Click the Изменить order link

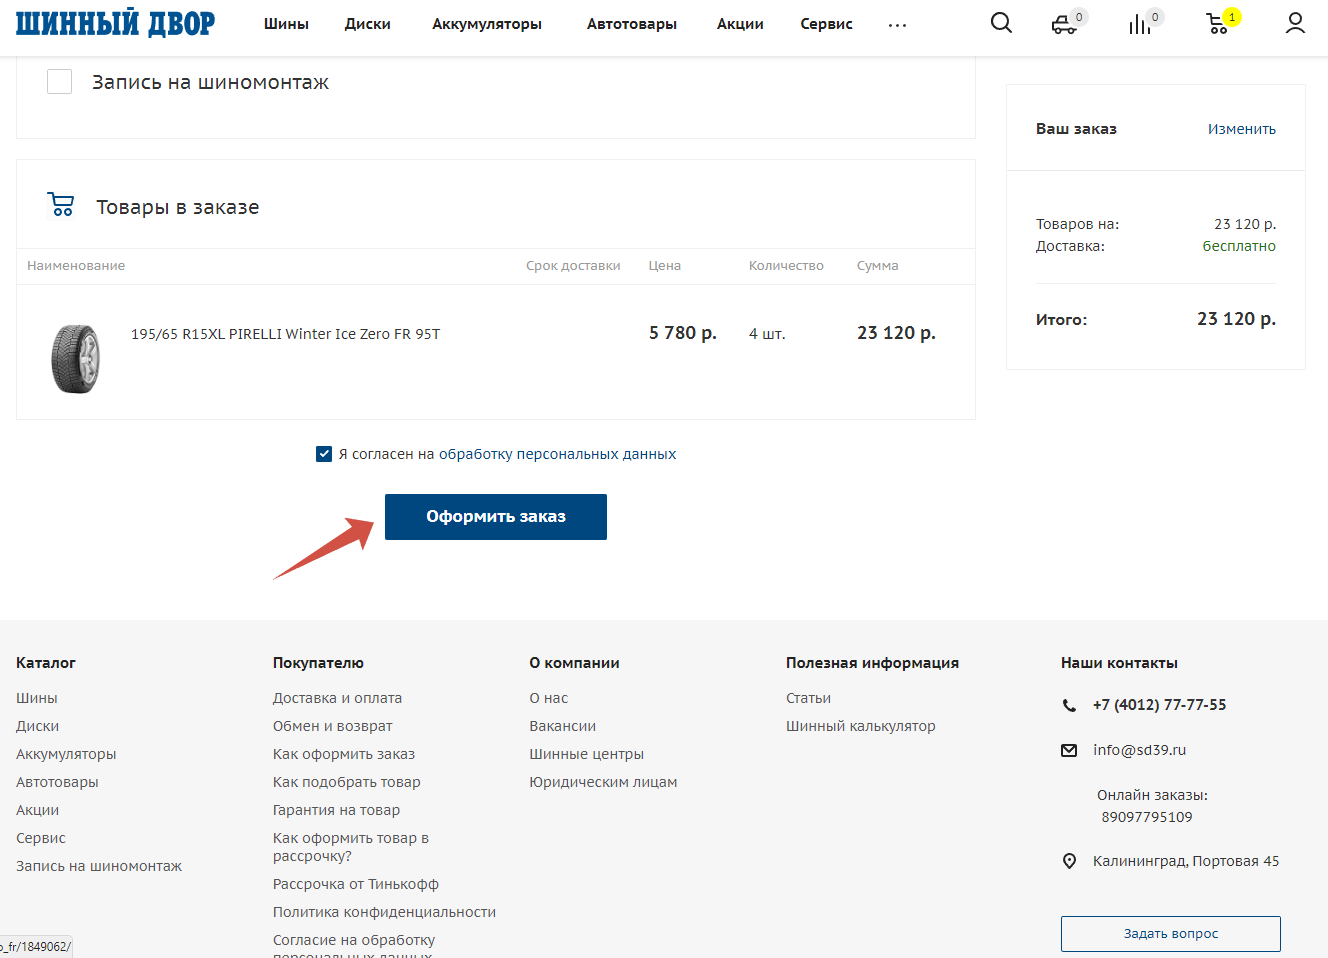pyautogui.click(x=1241, y=129)
